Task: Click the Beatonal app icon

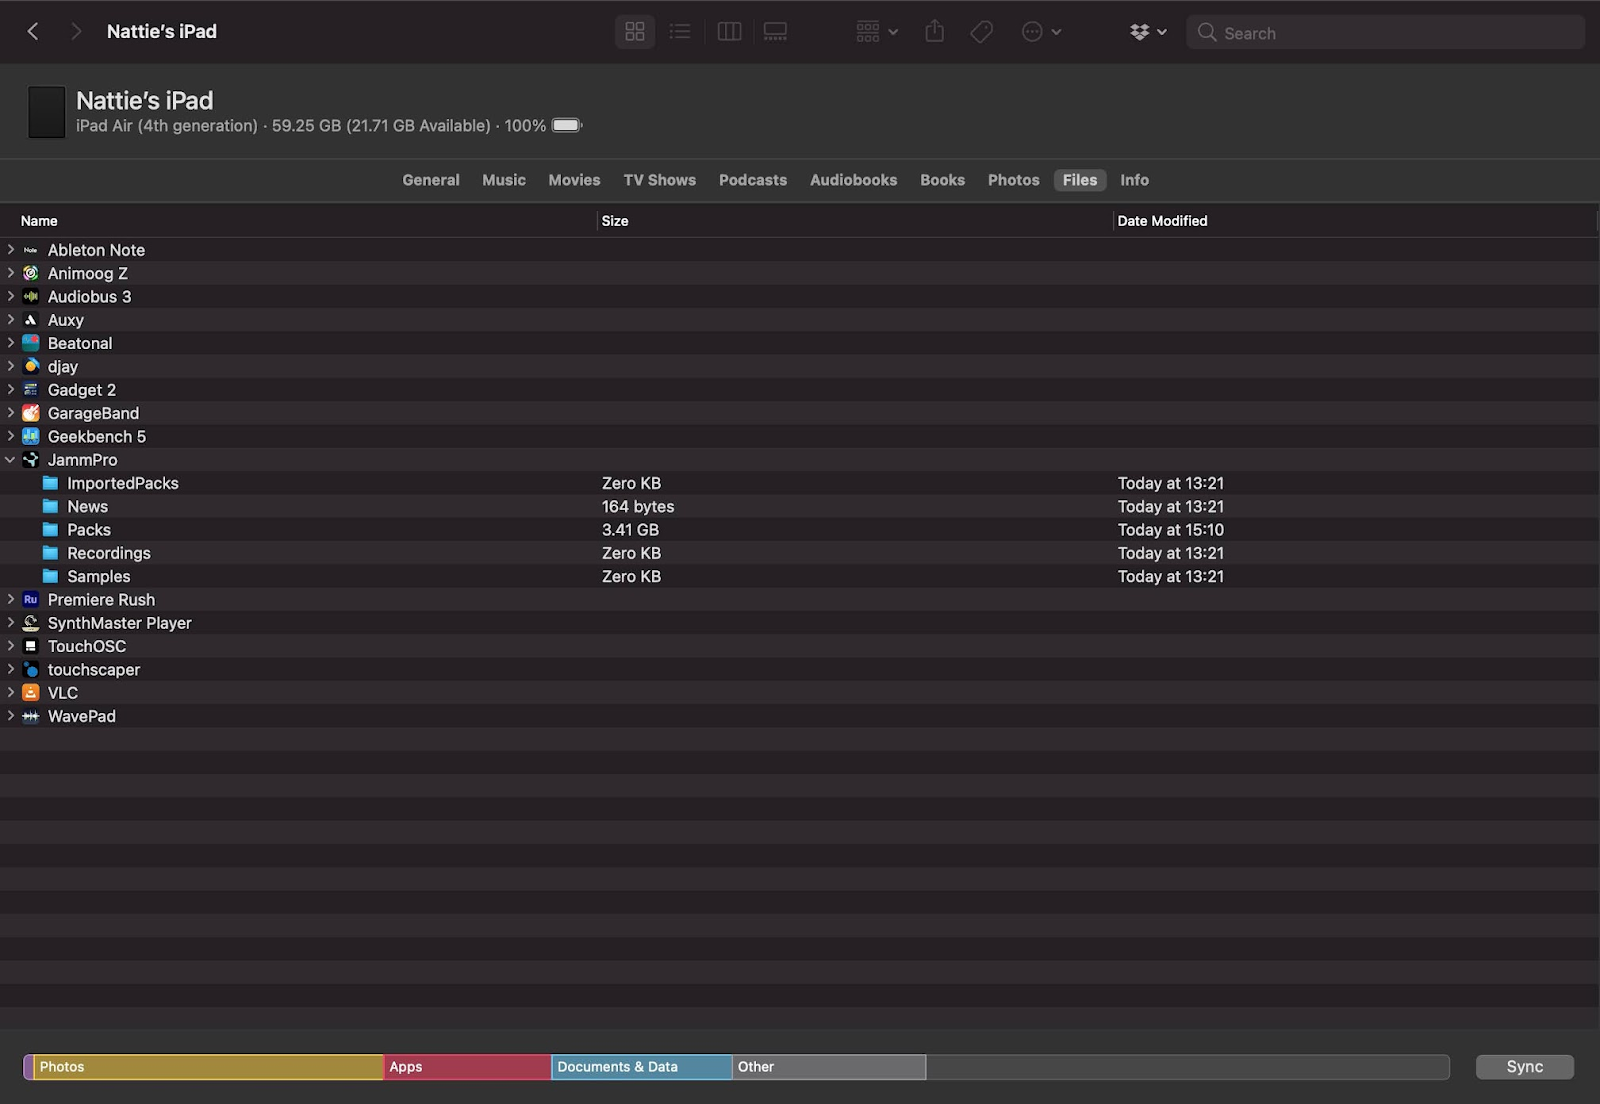Action: coord(31,343)
